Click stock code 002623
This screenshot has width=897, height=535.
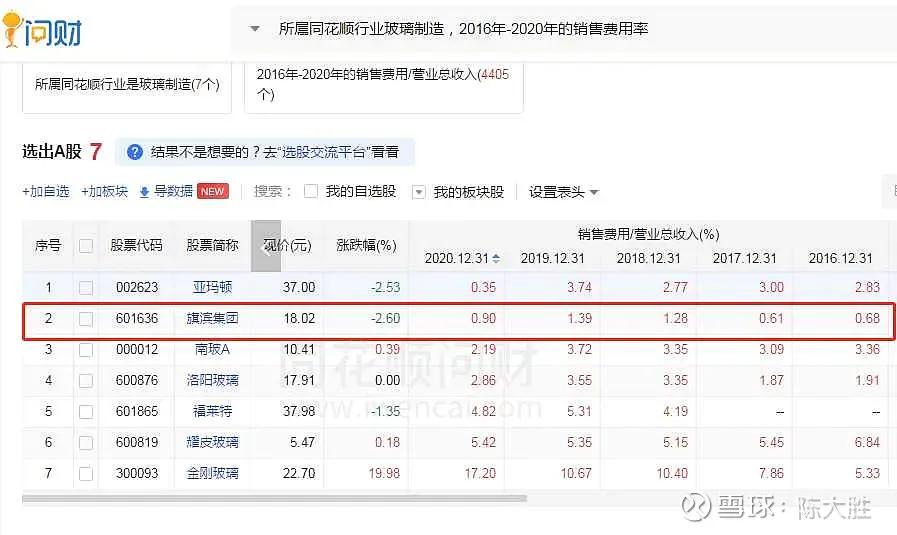[x=137, y=287]
